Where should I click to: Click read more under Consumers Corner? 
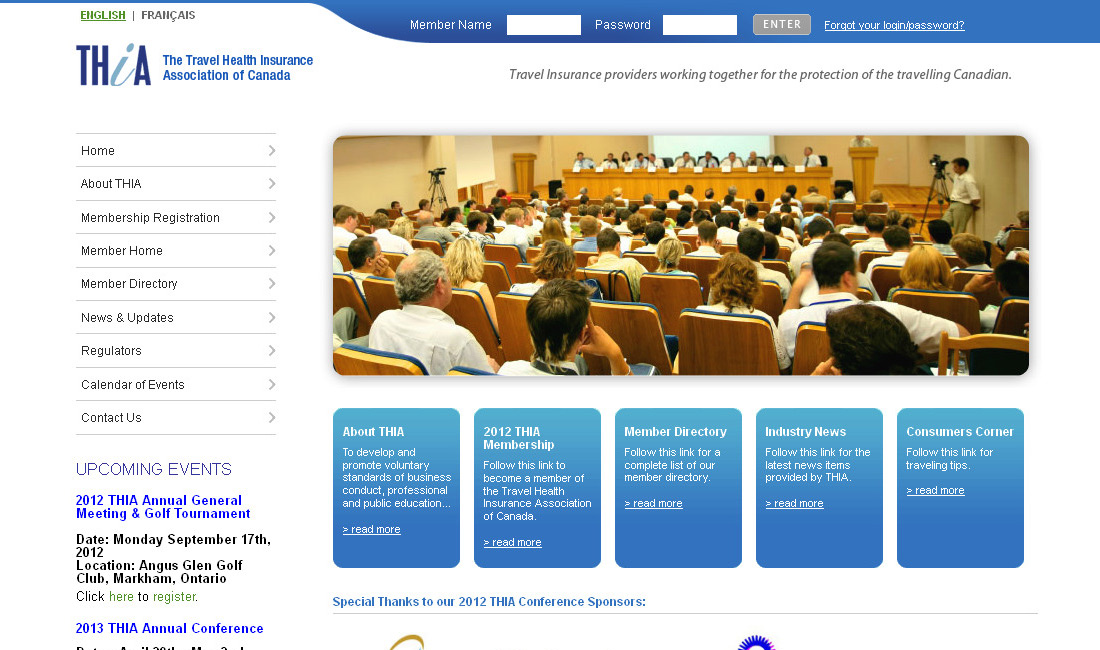(x=935, y=490)
